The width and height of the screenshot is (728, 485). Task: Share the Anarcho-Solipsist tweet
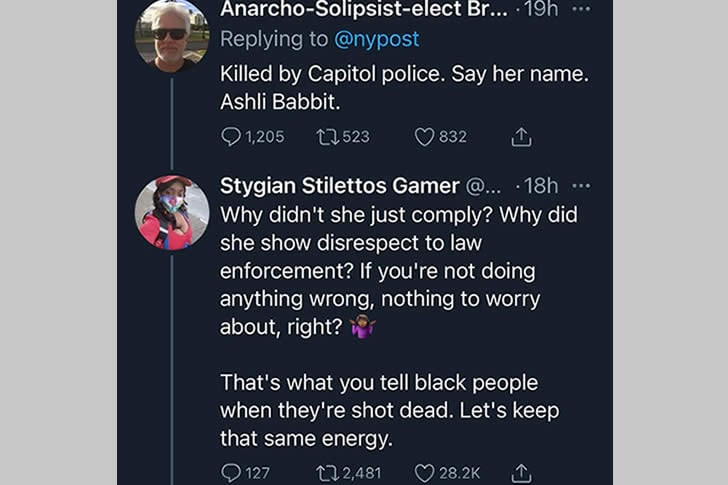click(521, 137)
